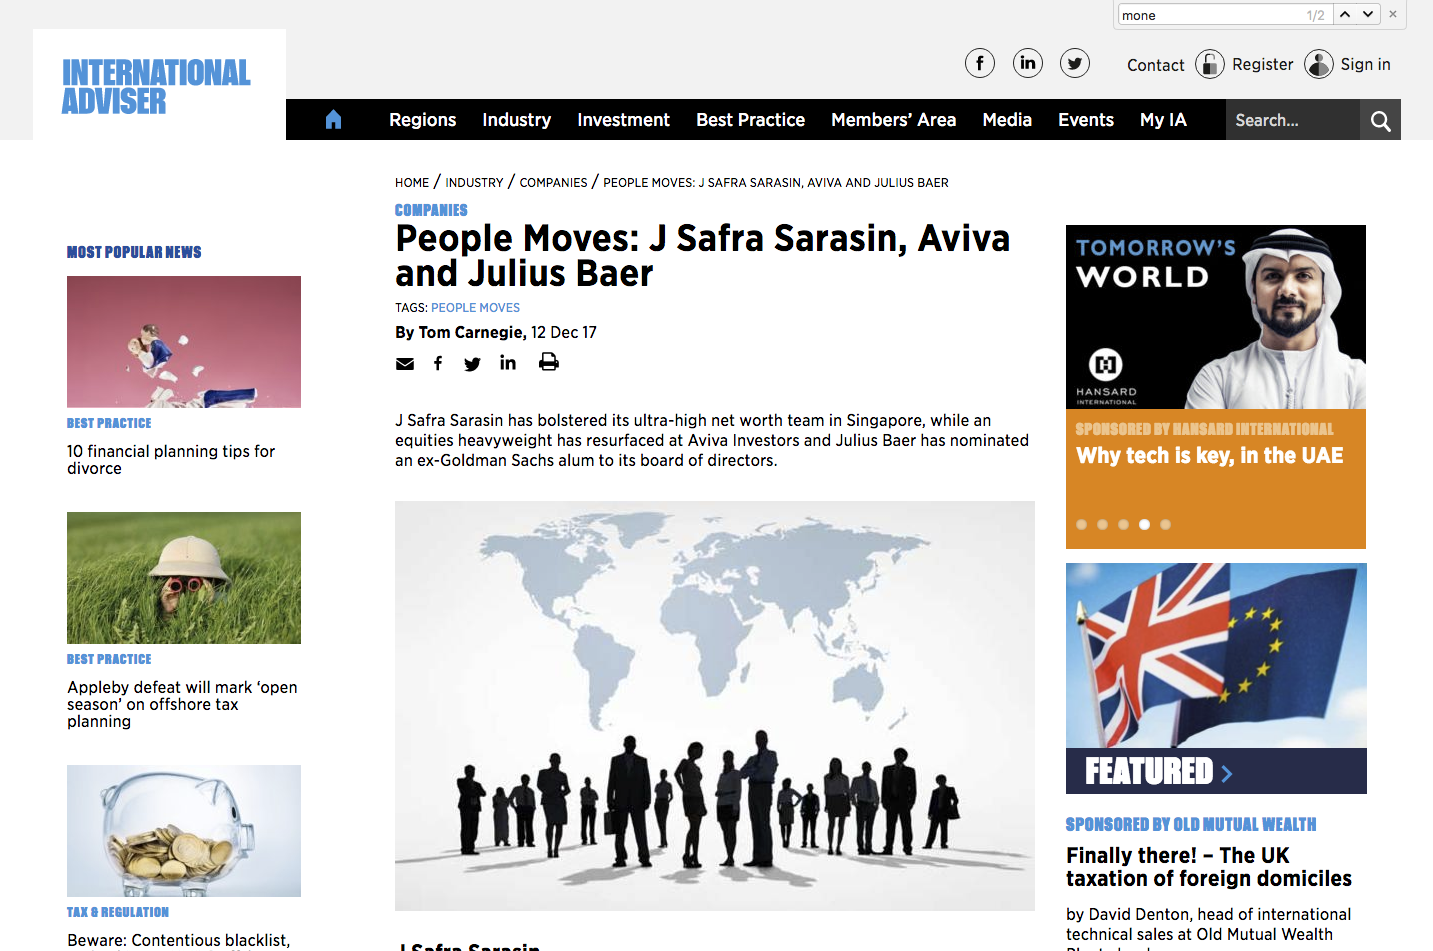Click the FEATURED arrow chevron
Screen dimensions: 1433x951
click(x=1227, y=773)
